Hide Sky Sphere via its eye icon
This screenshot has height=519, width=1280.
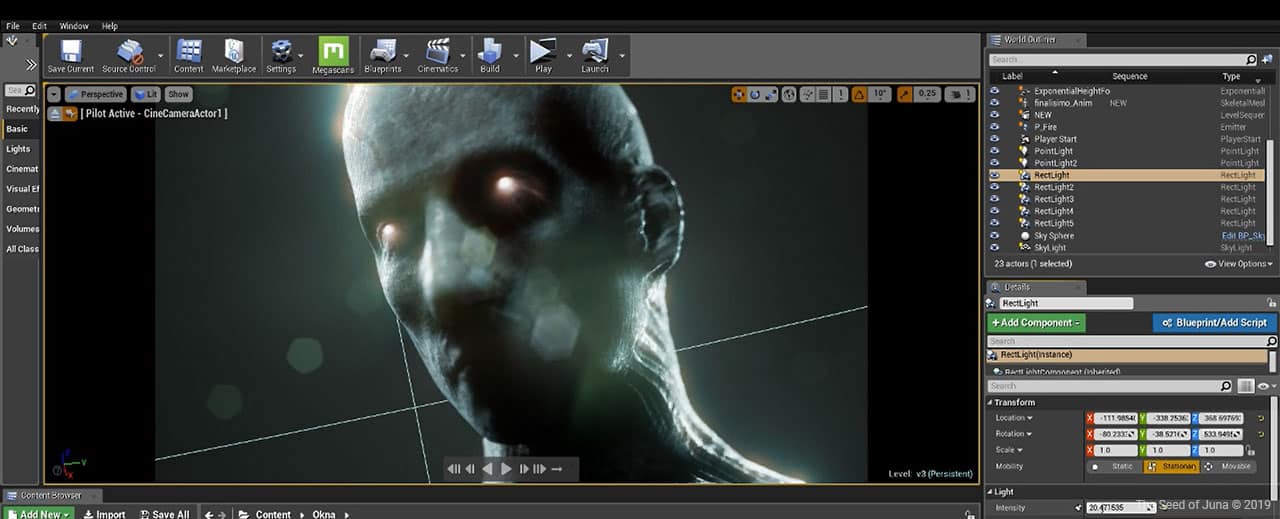point(995,235)
